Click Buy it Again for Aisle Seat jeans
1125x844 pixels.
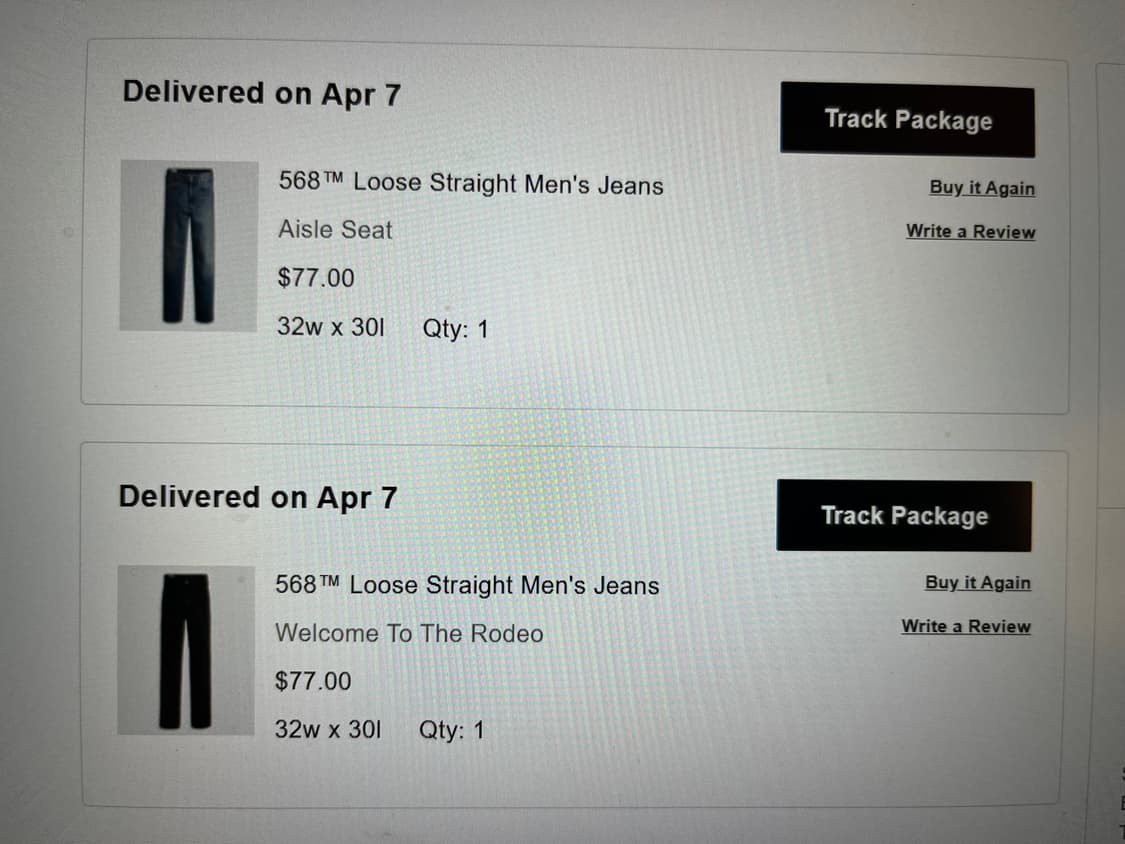tap(981, 188)
